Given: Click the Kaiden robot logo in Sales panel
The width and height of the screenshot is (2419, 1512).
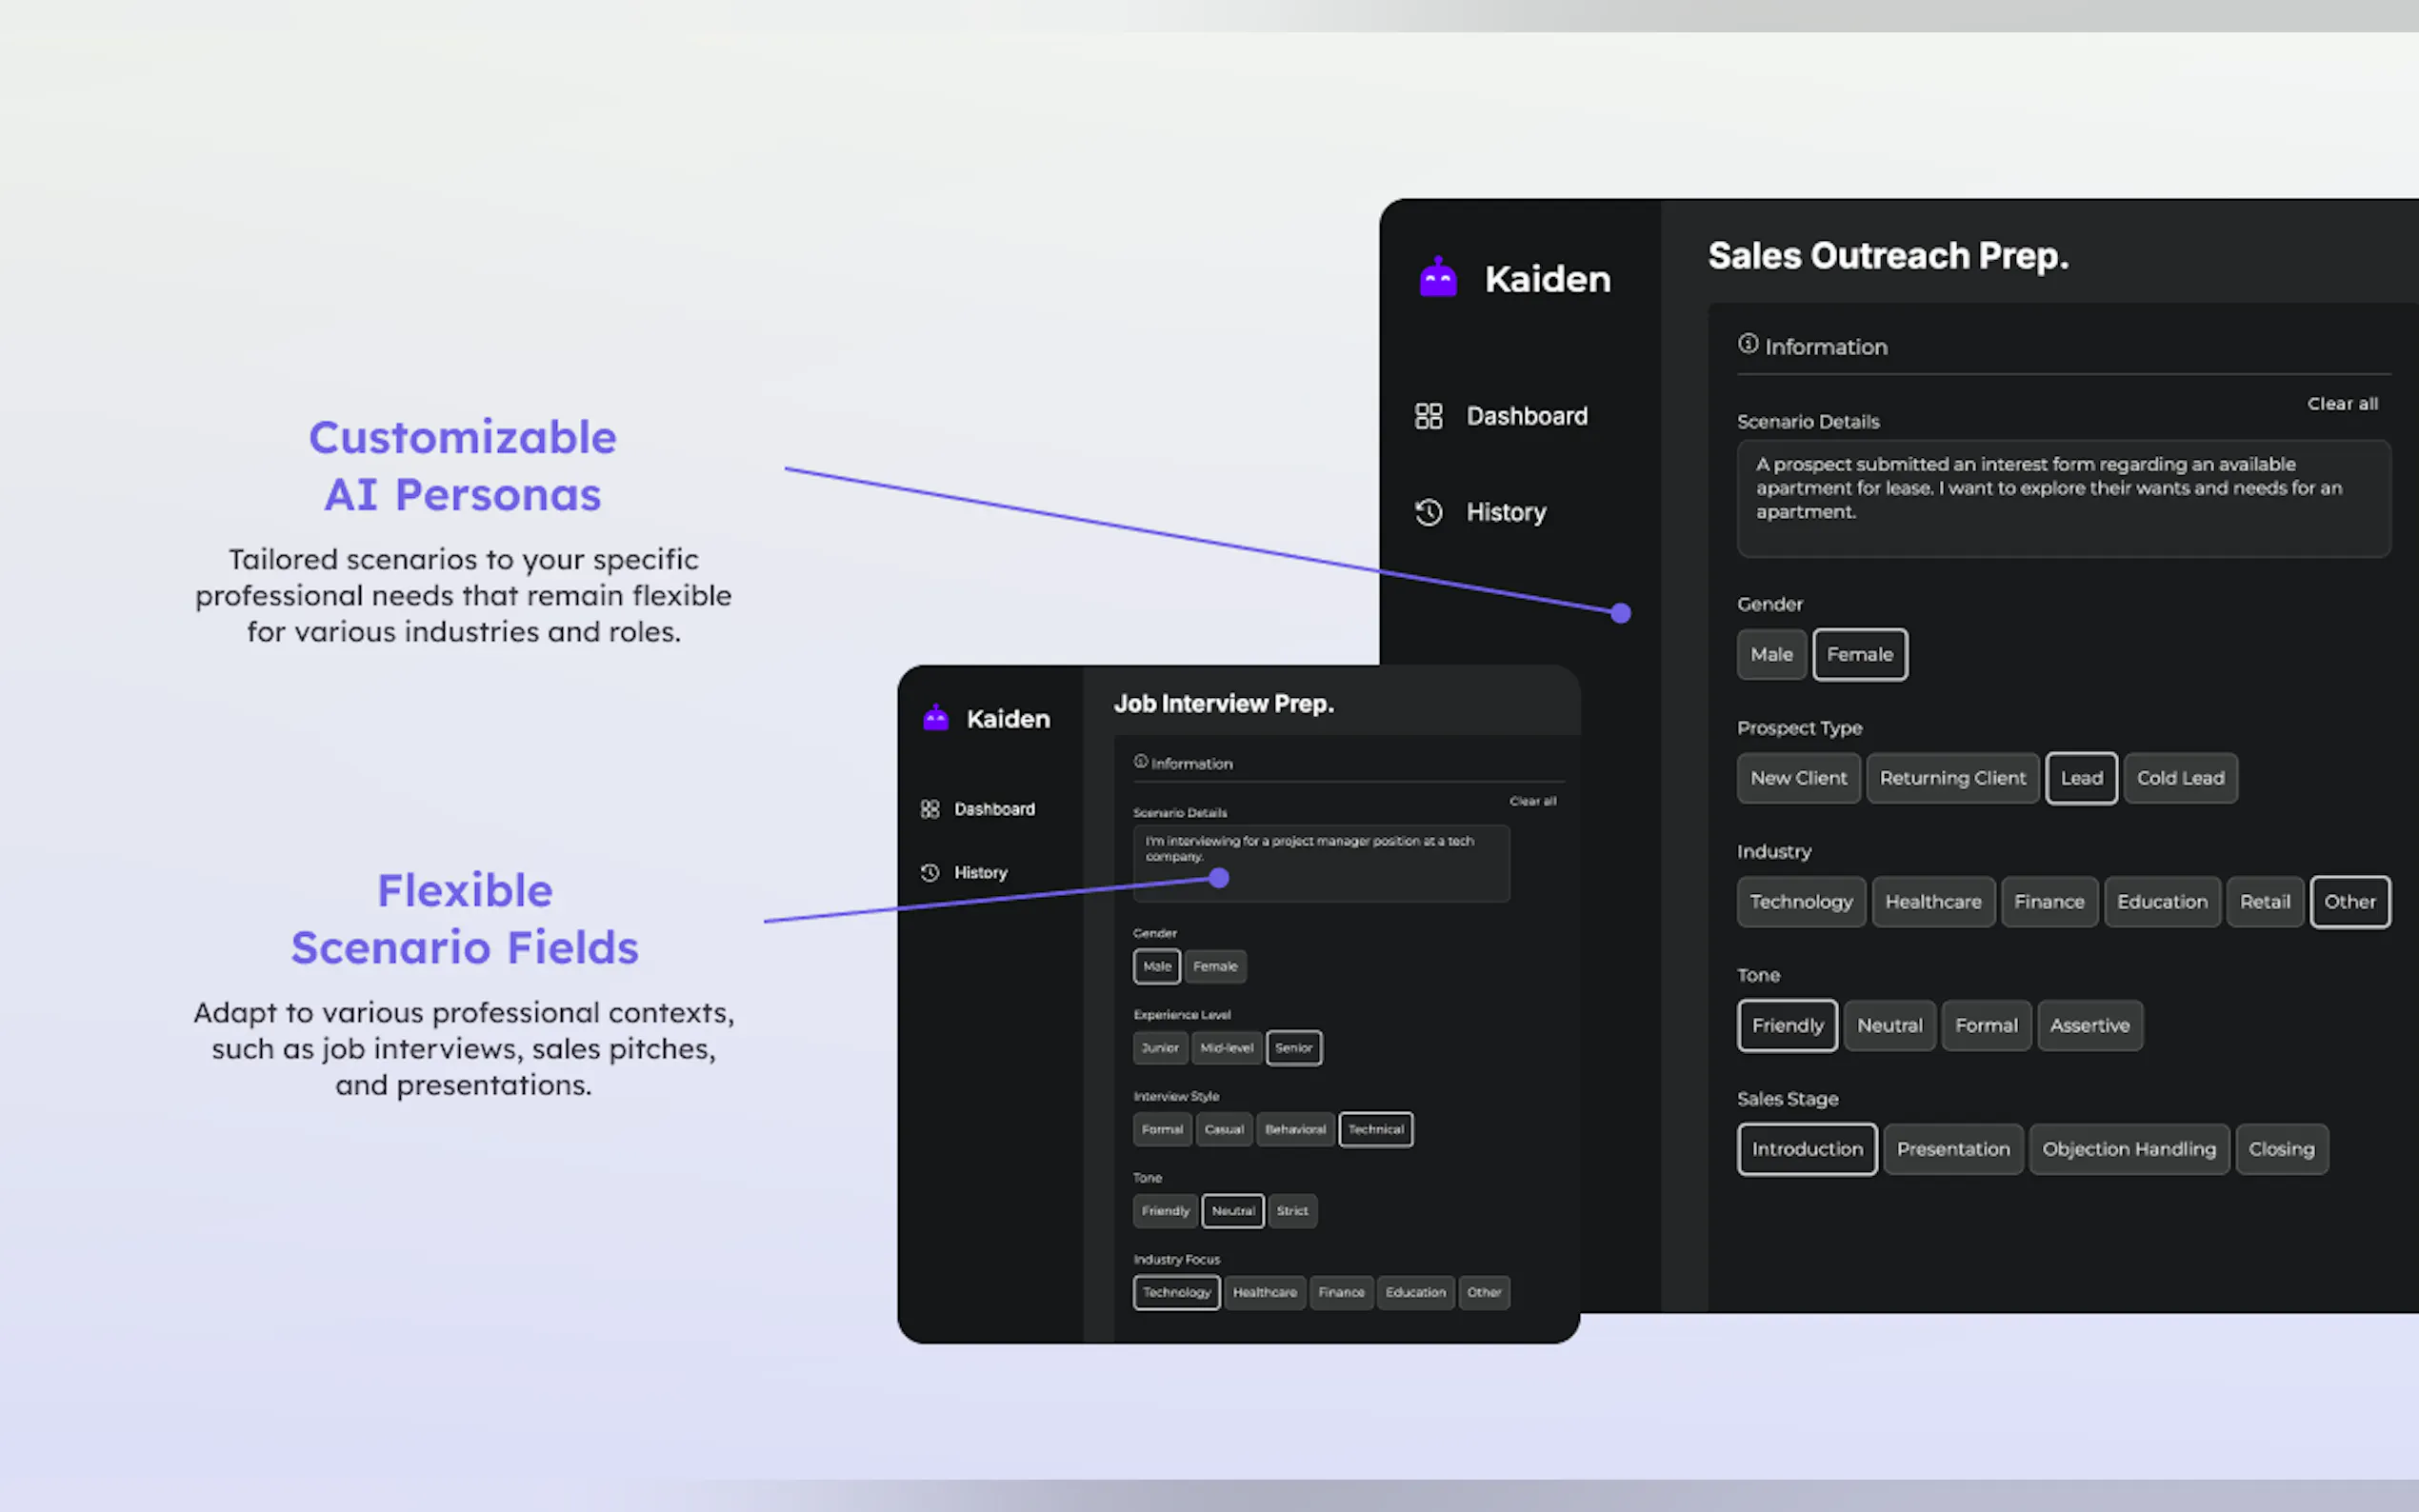Looking at the screenshot, I should [x=1438, y=278].
